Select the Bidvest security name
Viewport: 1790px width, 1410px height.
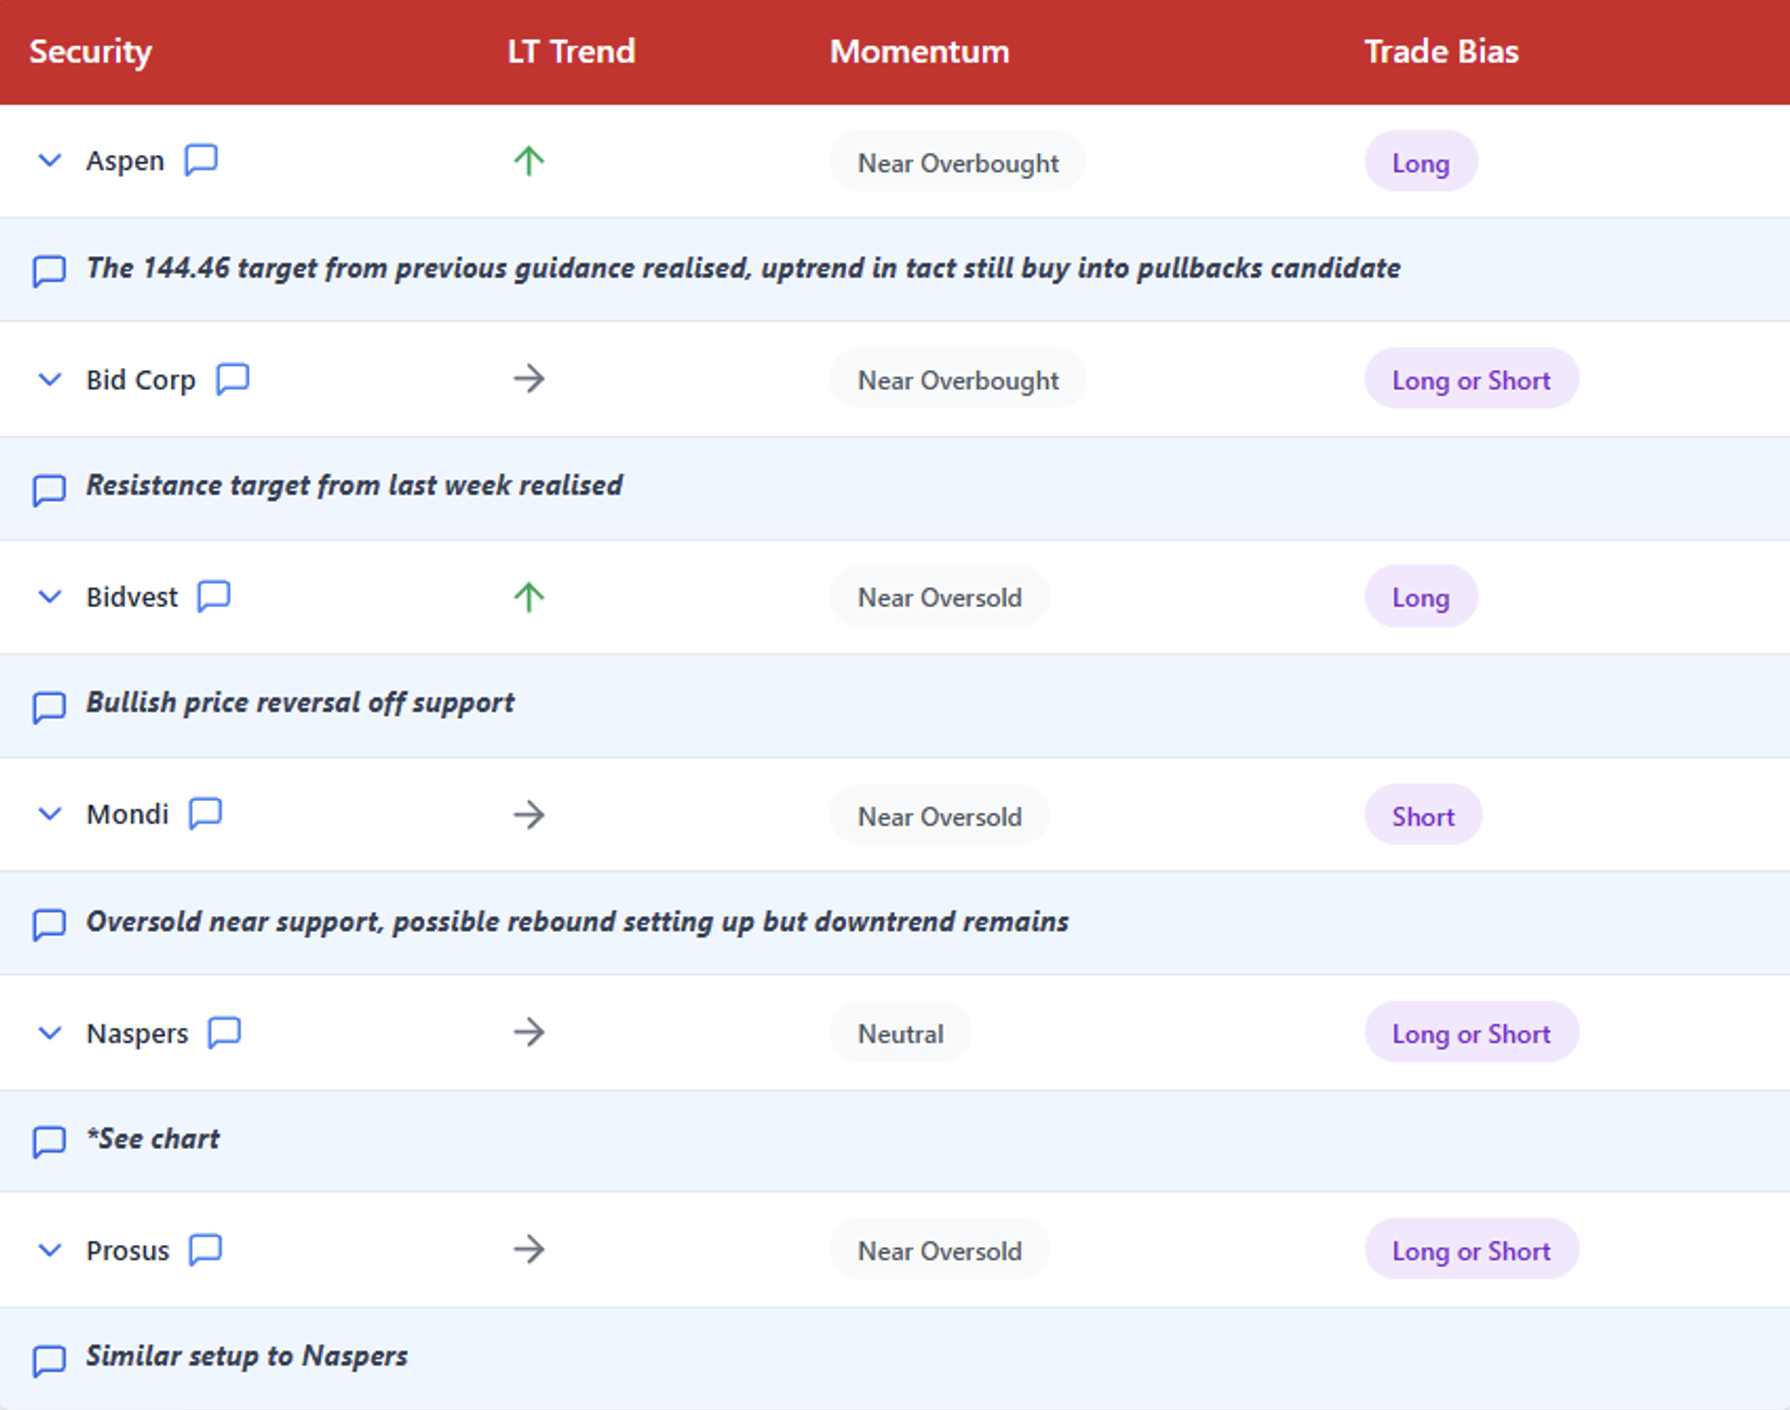coord(132,597)
